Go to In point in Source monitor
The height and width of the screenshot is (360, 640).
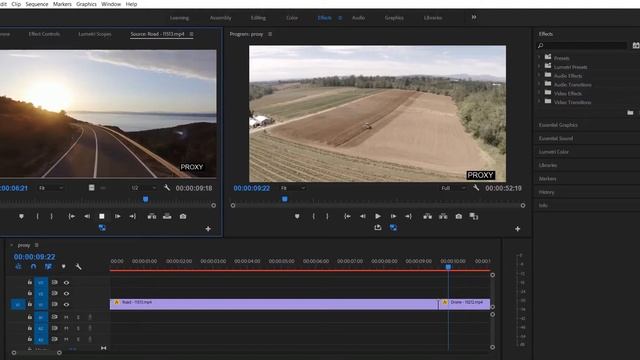click(x=71, y=216)
